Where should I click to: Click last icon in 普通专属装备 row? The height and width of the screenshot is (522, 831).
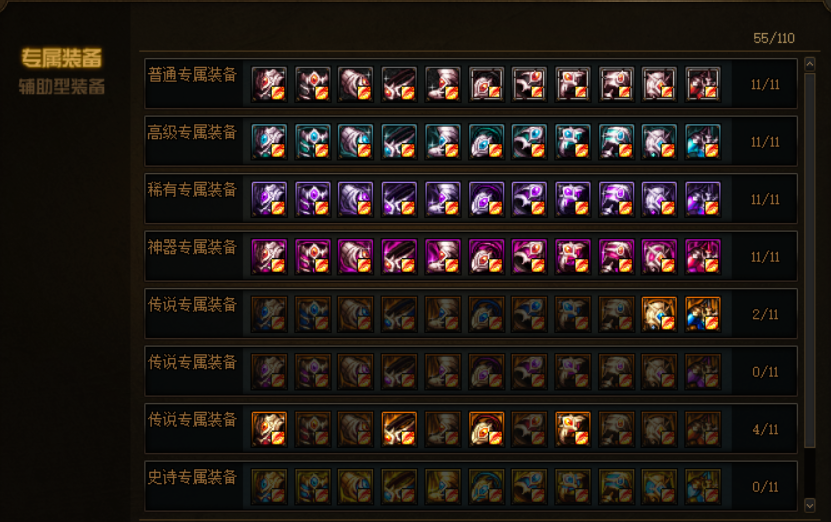703,84
